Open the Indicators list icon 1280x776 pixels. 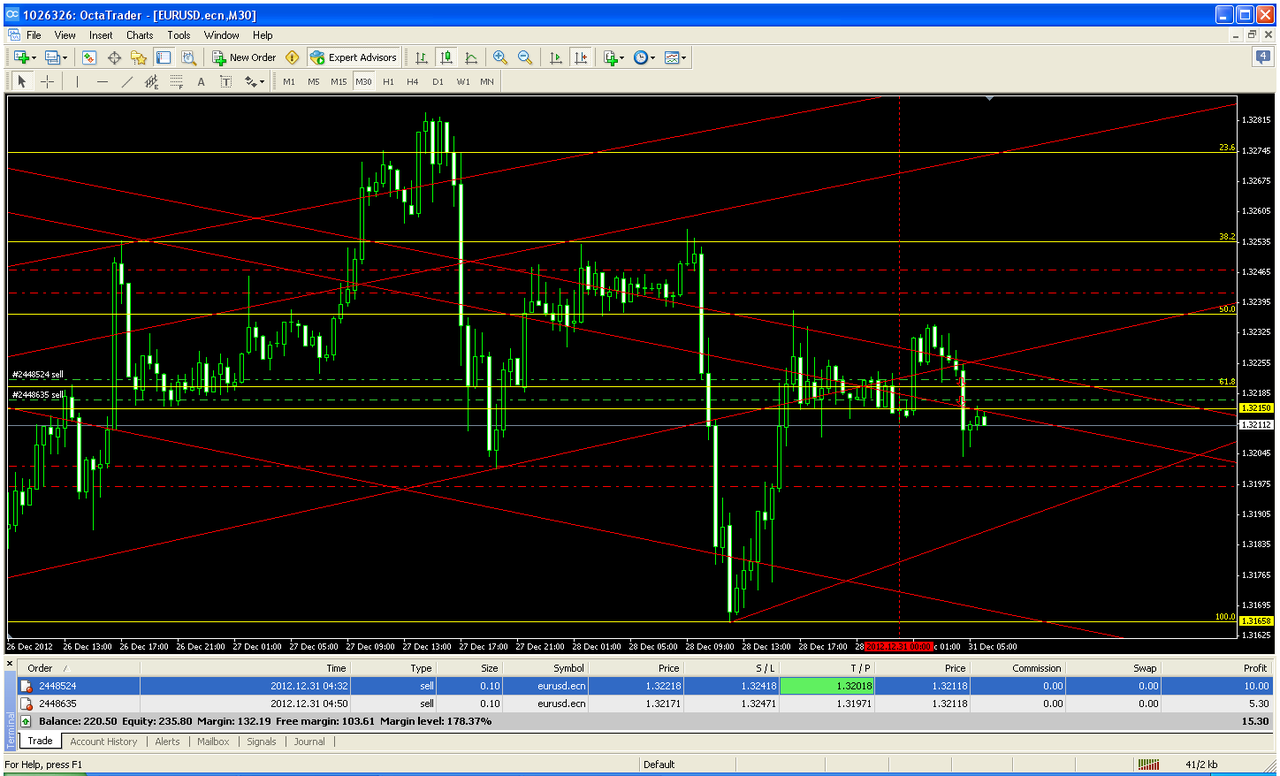pyautogui.click(x=610, y=57)
